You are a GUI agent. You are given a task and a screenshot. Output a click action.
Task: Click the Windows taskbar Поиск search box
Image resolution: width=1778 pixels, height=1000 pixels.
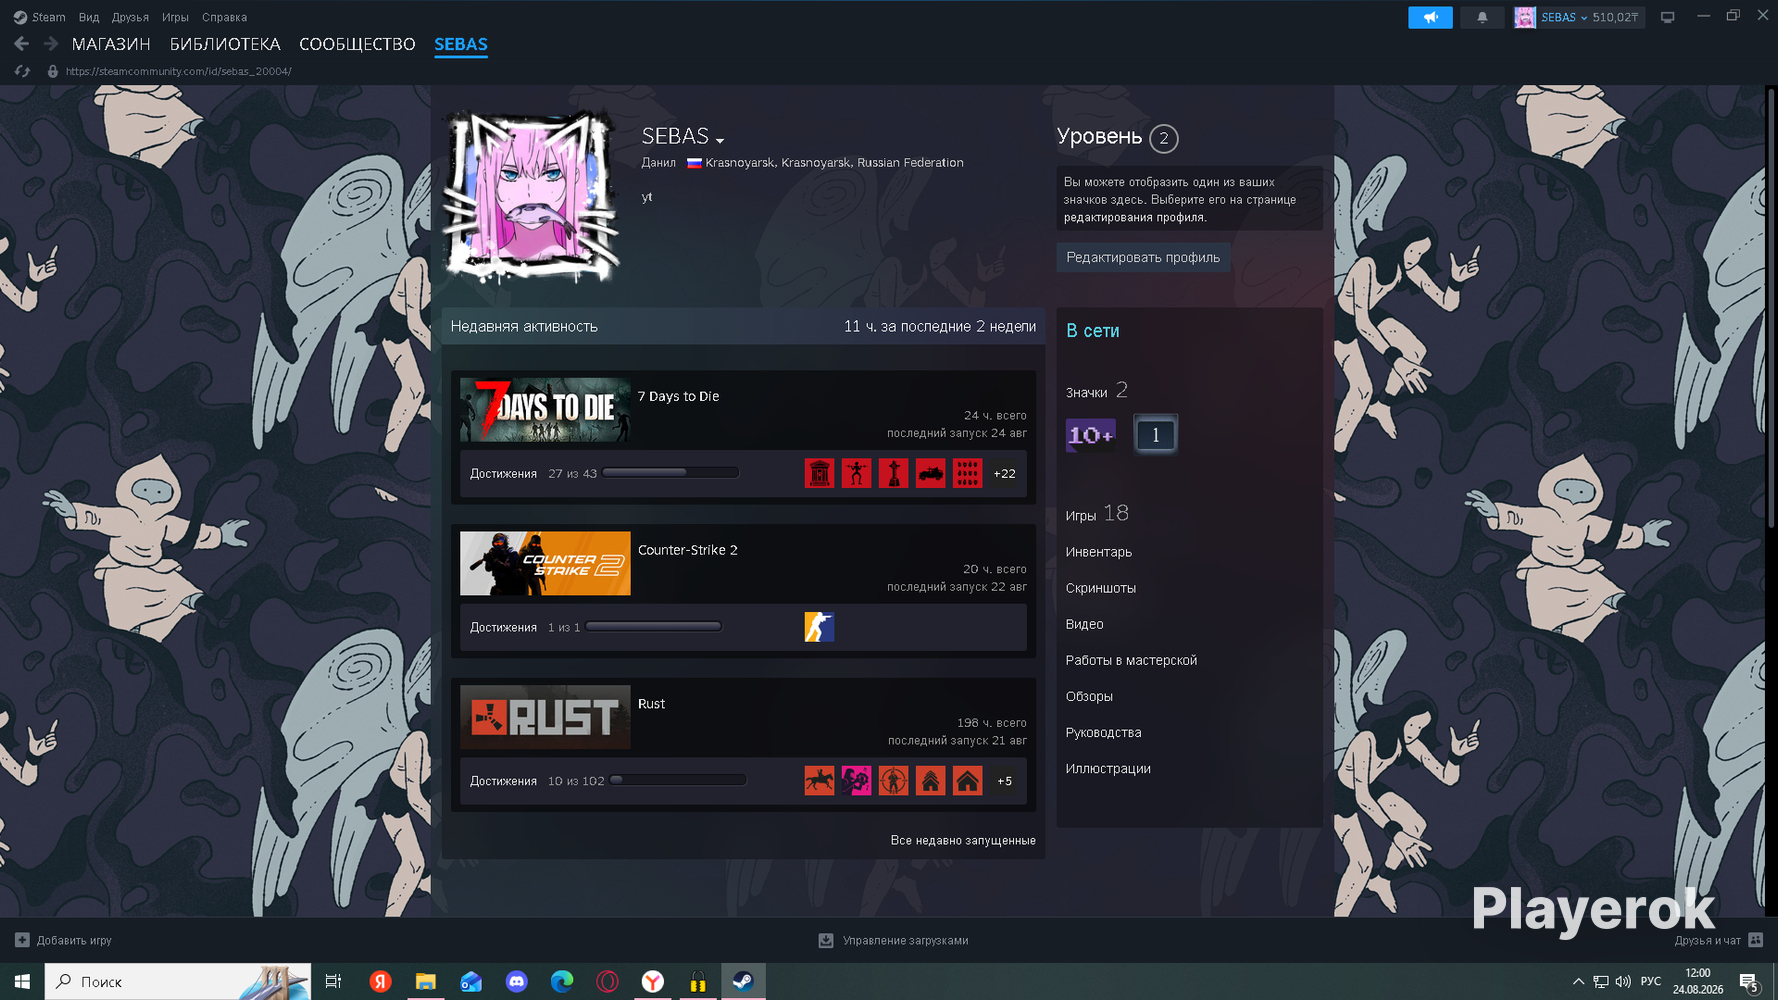178,982
